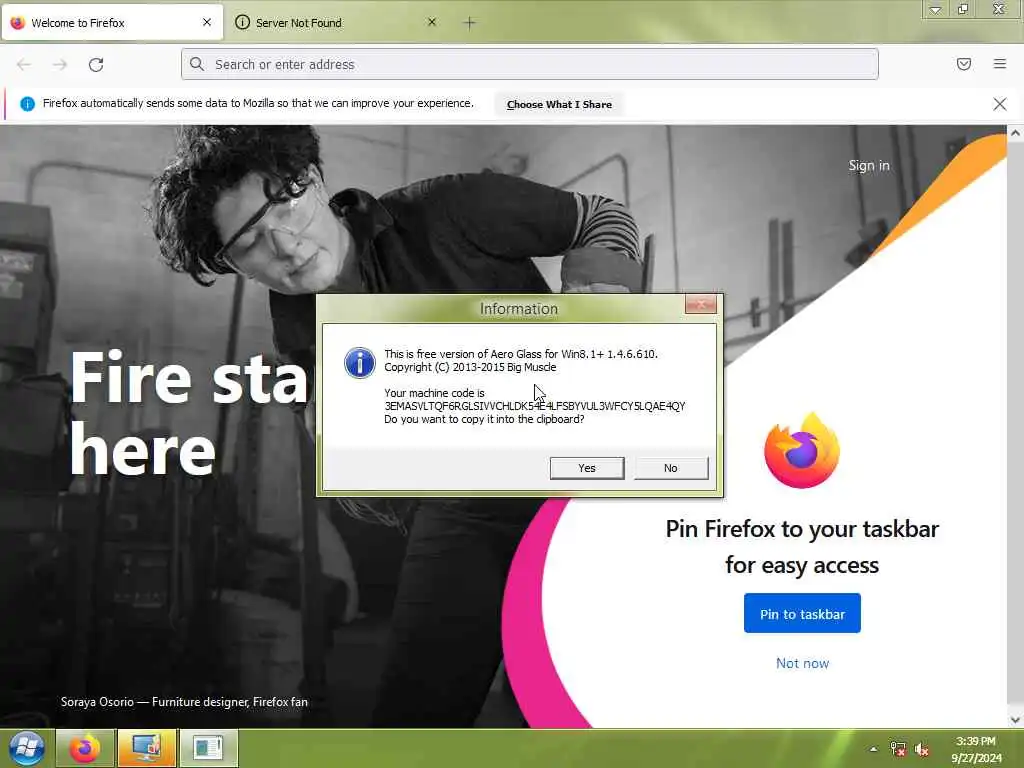Open the taskbar clock and date

pyautogui.click(x=976, y=750)
